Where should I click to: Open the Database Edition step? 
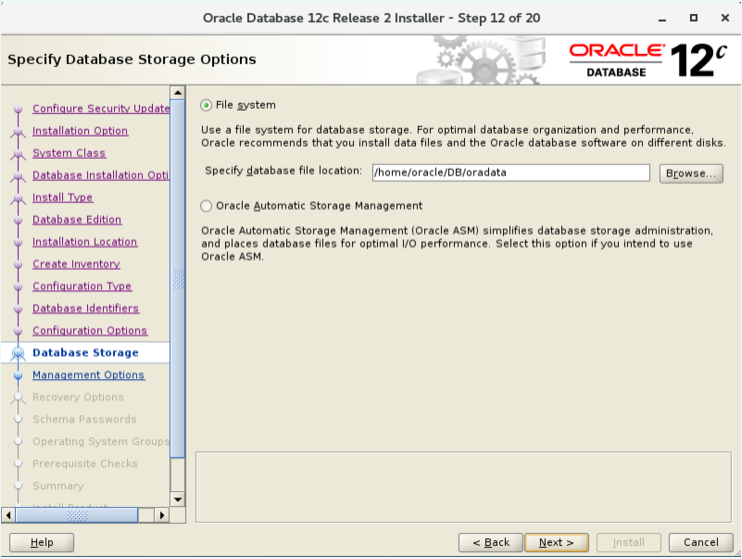click(77, 220)
